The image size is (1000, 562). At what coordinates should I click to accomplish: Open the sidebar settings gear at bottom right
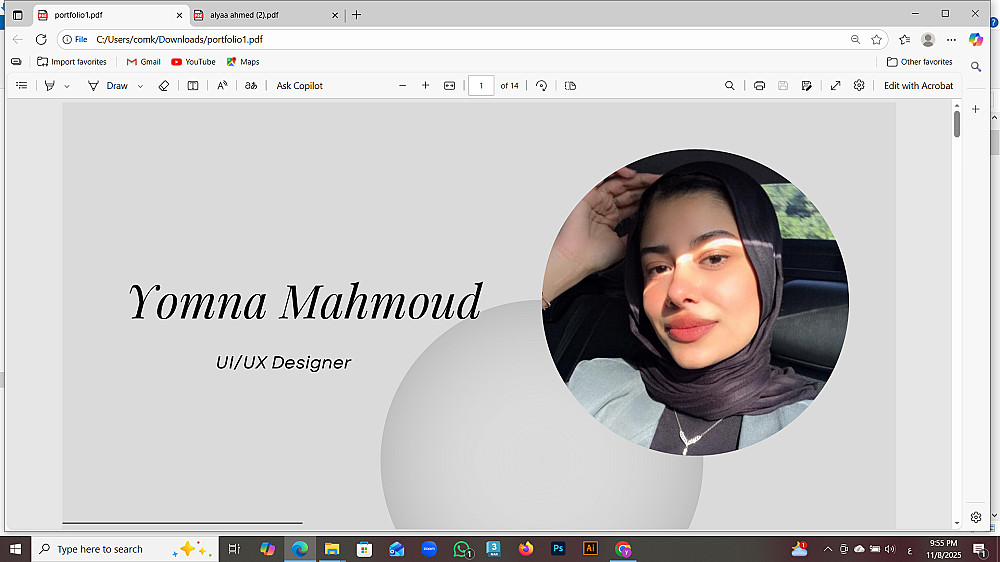pos(976,517)
